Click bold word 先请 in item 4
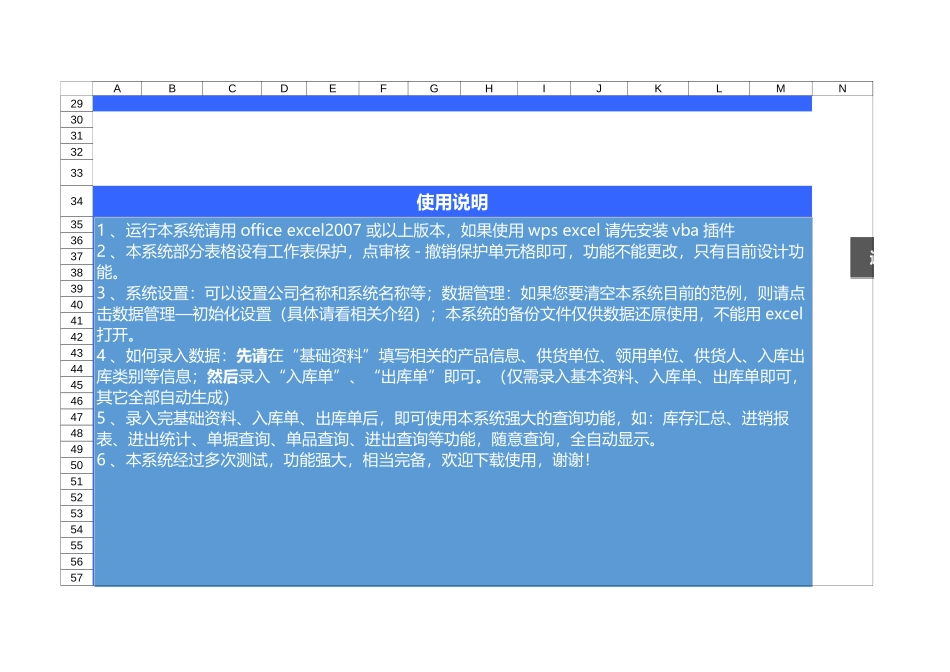This screenshot has height=672, width=950. pyautogui.click(x=251, y=356)
